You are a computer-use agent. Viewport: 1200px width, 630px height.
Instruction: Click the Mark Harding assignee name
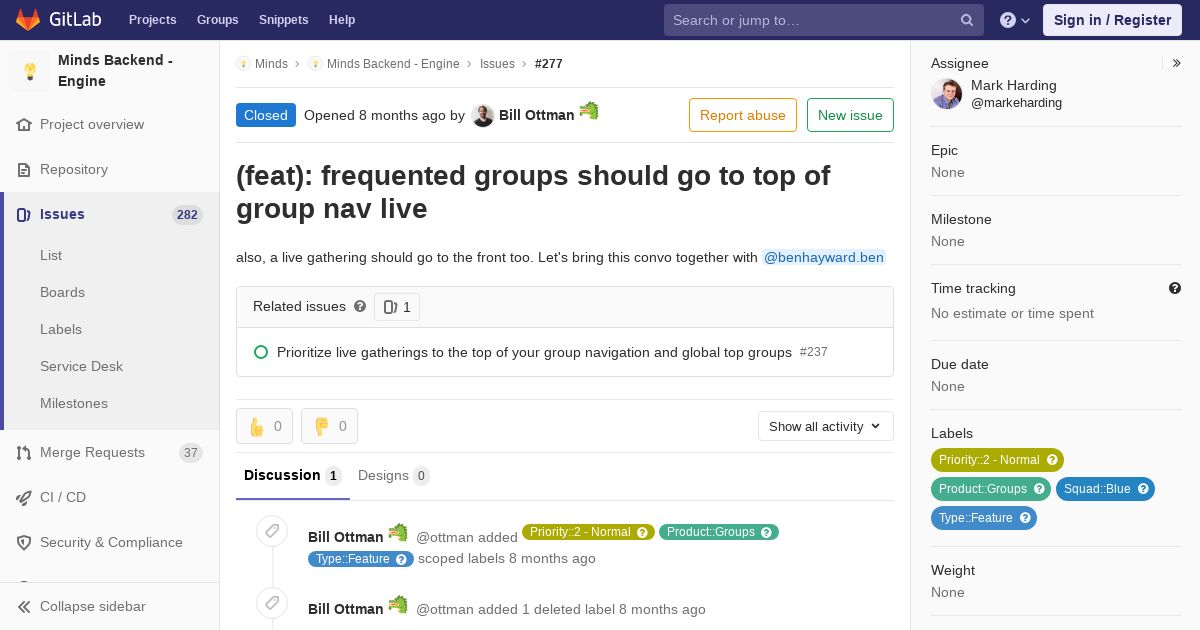click(1014, 86)
